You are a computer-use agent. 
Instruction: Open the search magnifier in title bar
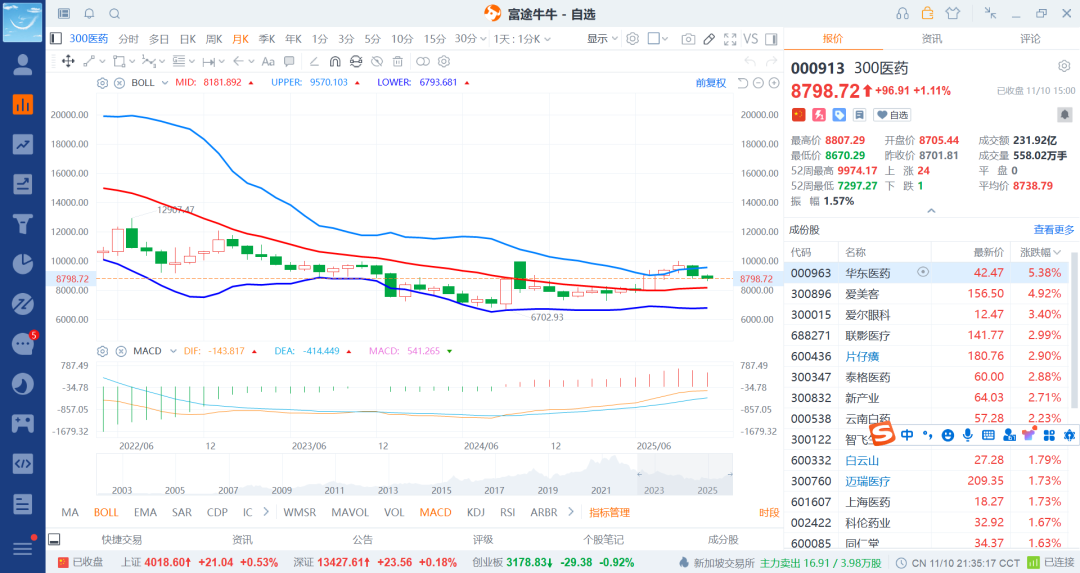click(x=114, y=13)
